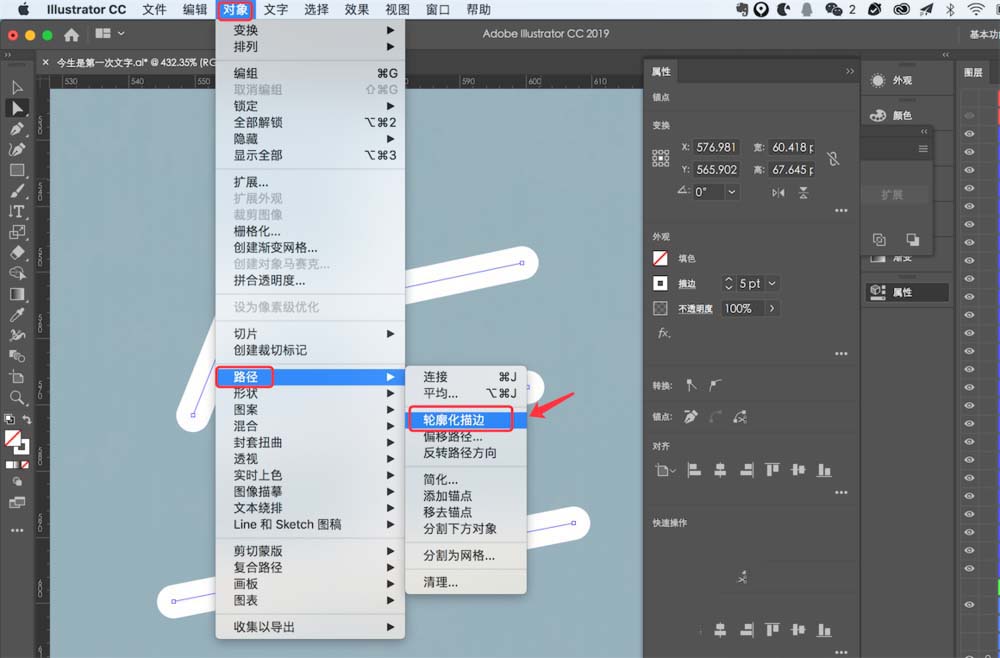Click the Fill color swatch

tap(660, 258)
